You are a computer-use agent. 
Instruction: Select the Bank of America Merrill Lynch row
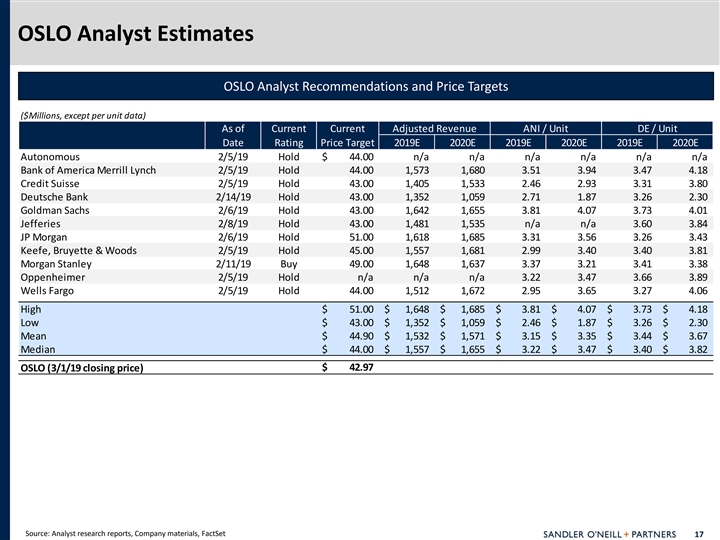(x=88, y=170)
